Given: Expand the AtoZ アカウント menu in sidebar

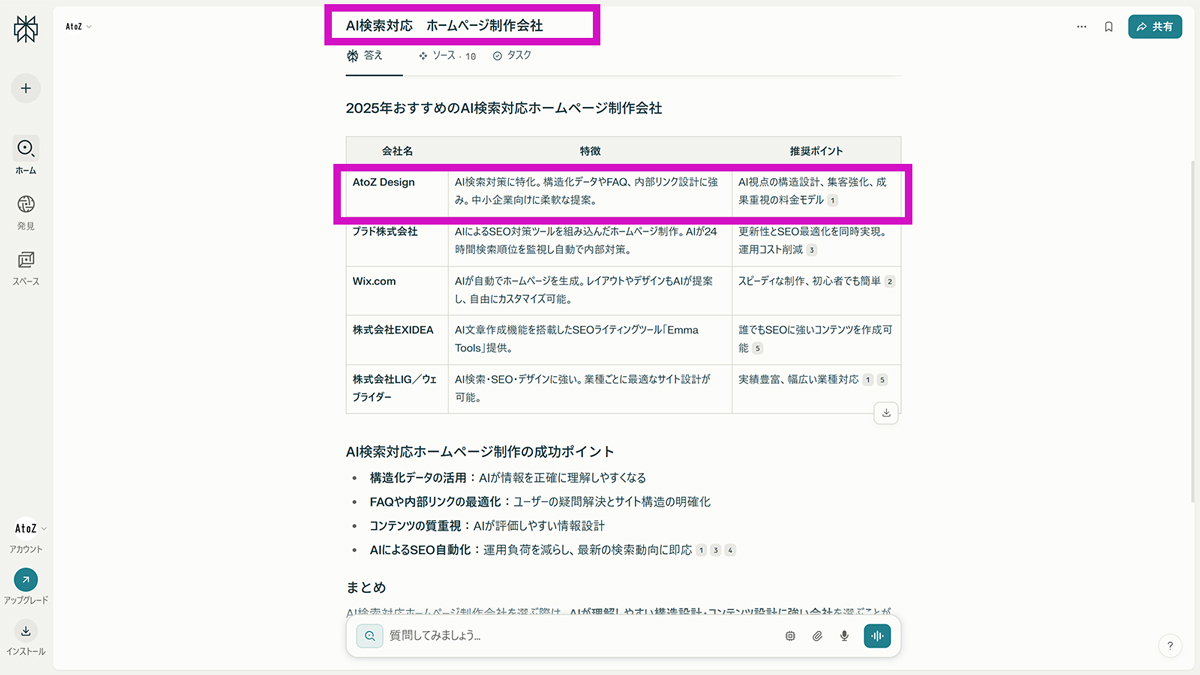Looking at the screenshot, I should (x=31, y=528).
